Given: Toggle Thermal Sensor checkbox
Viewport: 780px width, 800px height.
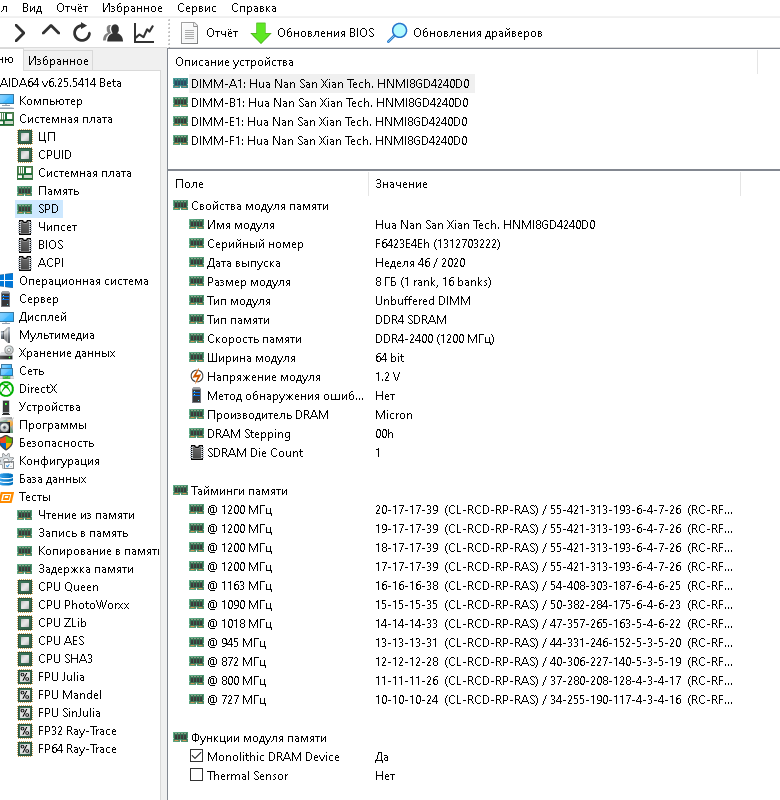Looking at the screenshot, I should [196, 774].
